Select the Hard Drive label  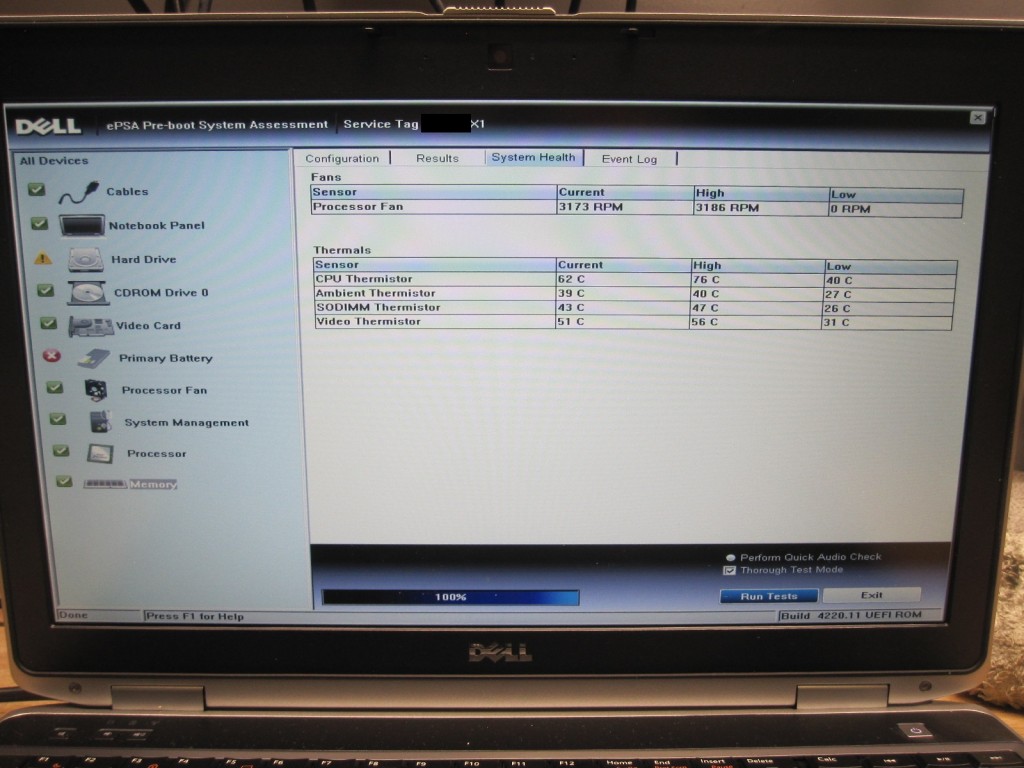[x=144, y=259]
